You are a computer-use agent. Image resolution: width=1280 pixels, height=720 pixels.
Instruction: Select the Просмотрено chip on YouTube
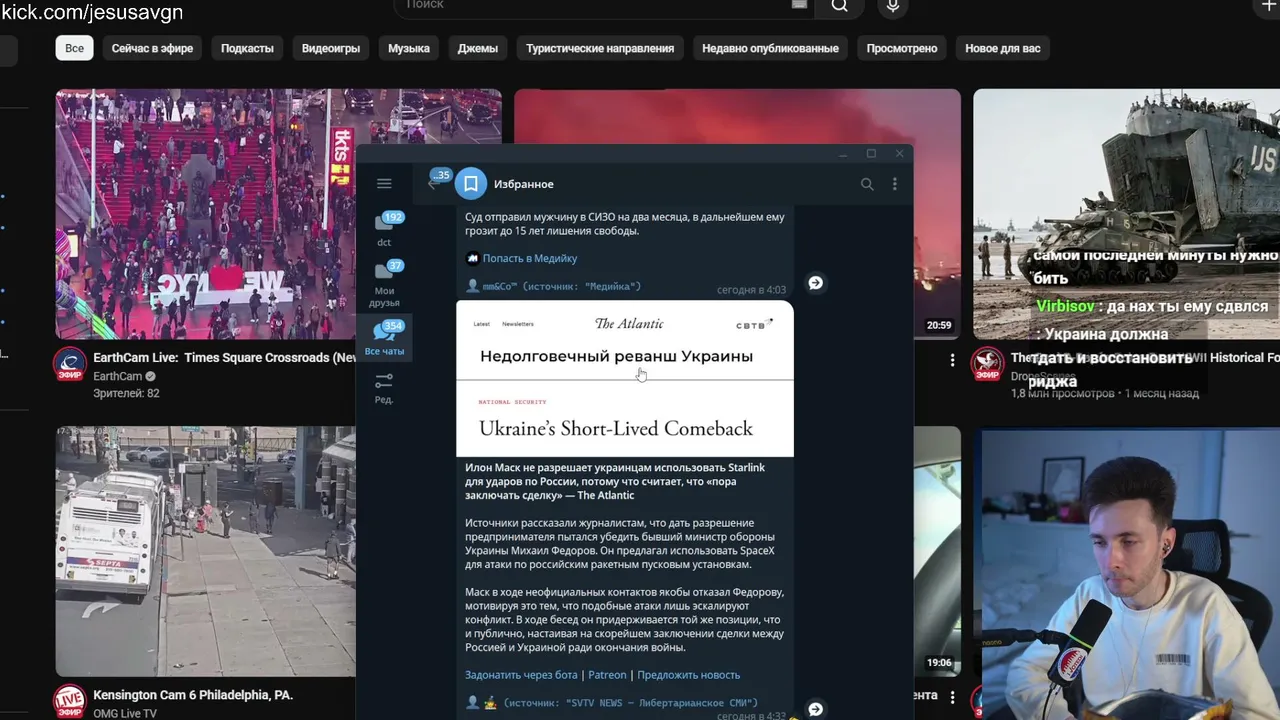point(902,48)
